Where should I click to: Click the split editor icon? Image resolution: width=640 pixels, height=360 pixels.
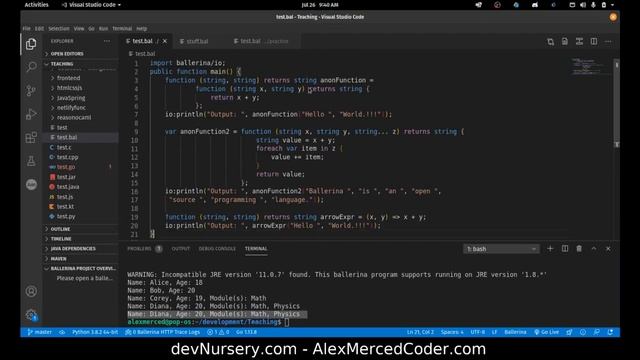point(594,42)
